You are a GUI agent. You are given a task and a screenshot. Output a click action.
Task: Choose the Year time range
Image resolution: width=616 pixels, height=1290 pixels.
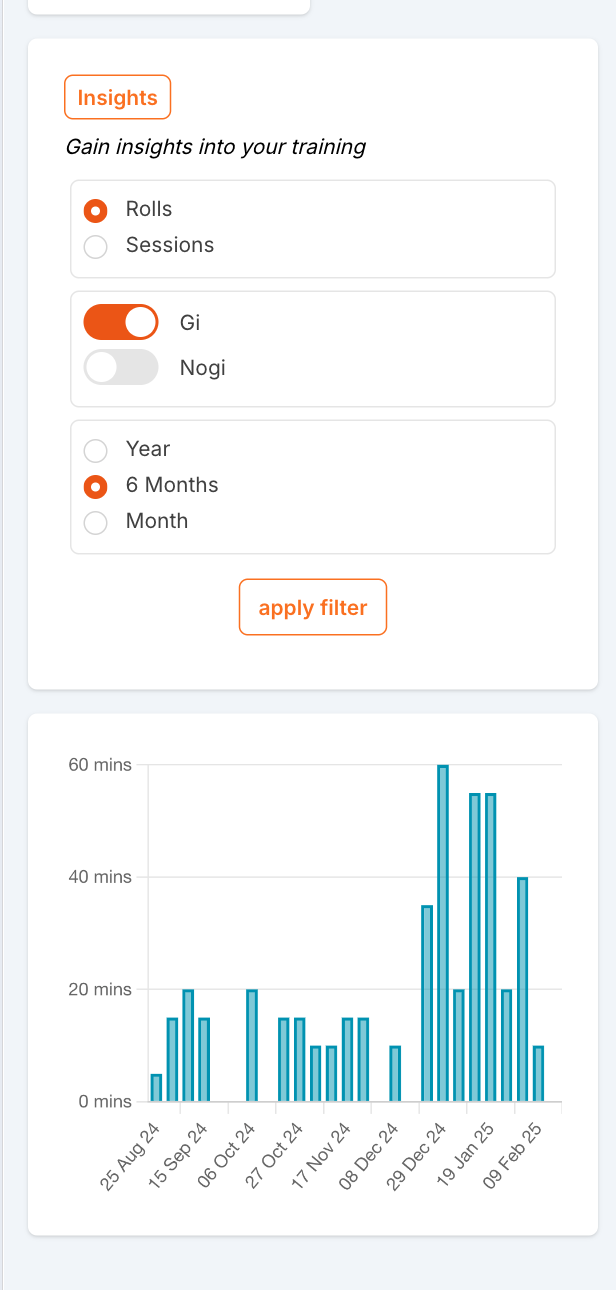pyautogui.click(x=96, y=450)
